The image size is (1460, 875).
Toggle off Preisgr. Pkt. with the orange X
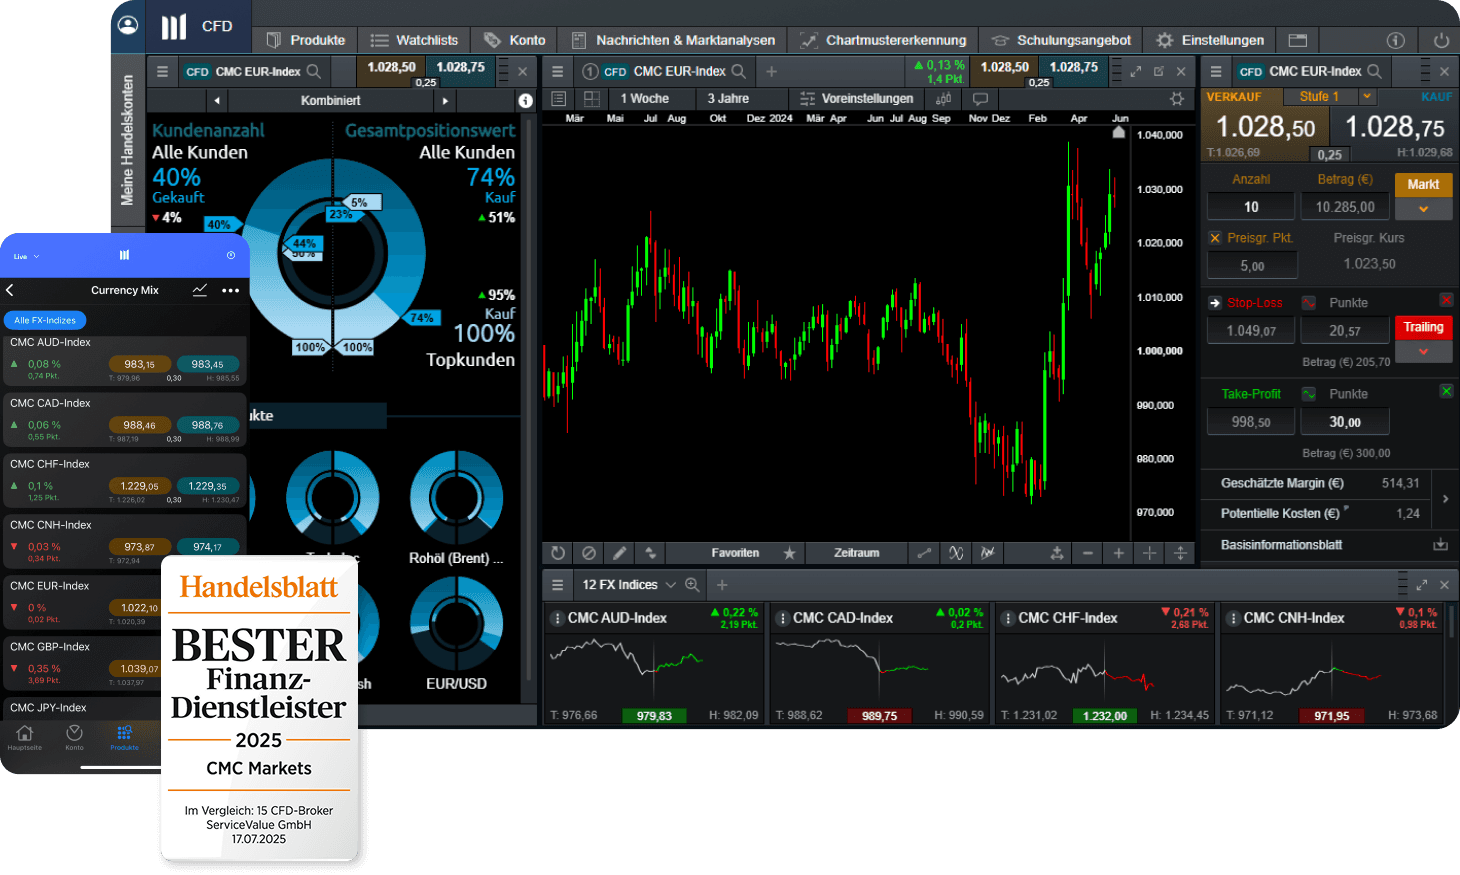pyautogui.click(x=1217, y=238)
